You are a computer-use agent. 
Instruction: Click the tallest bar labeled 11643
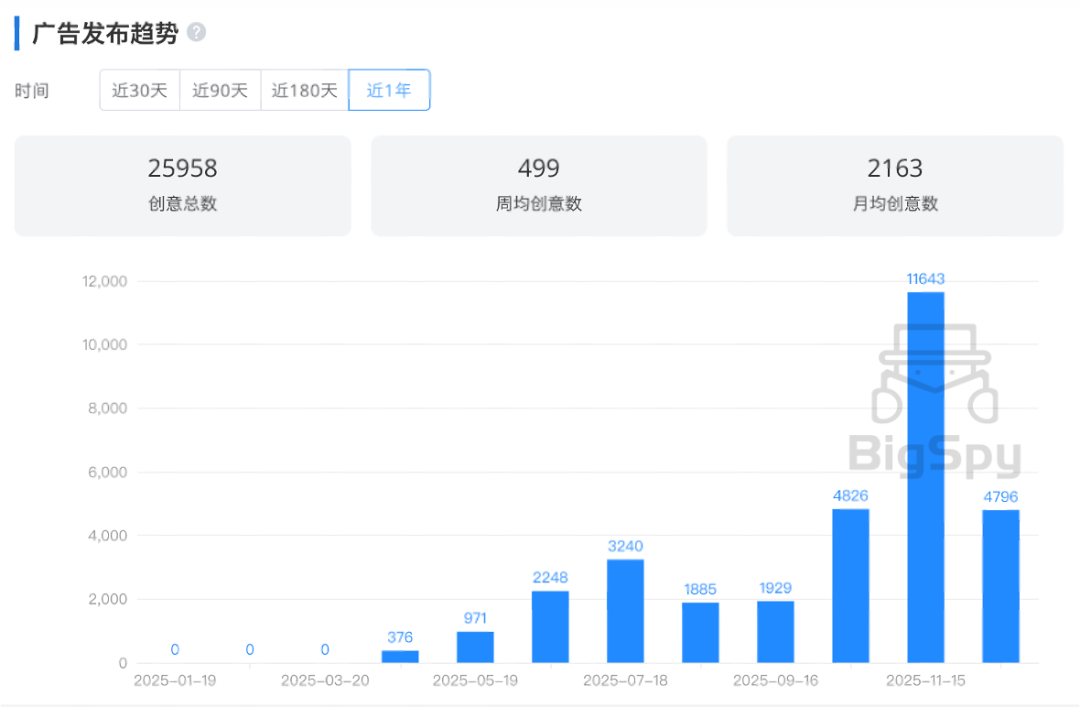pyautogui.click(x=925, y=477)
